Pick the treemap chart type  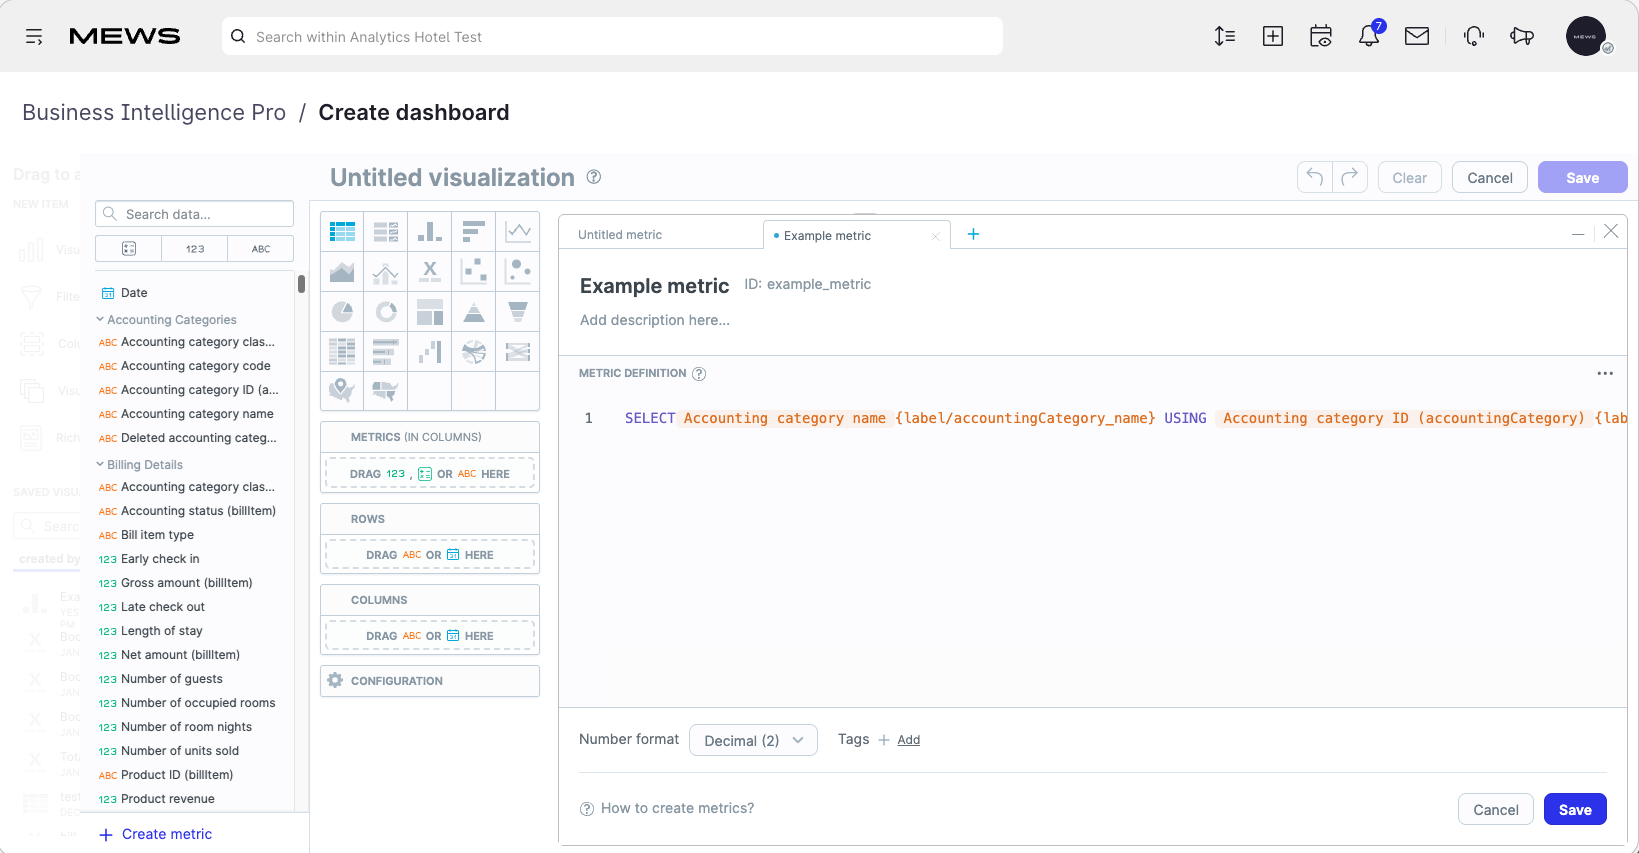point(430,312)
